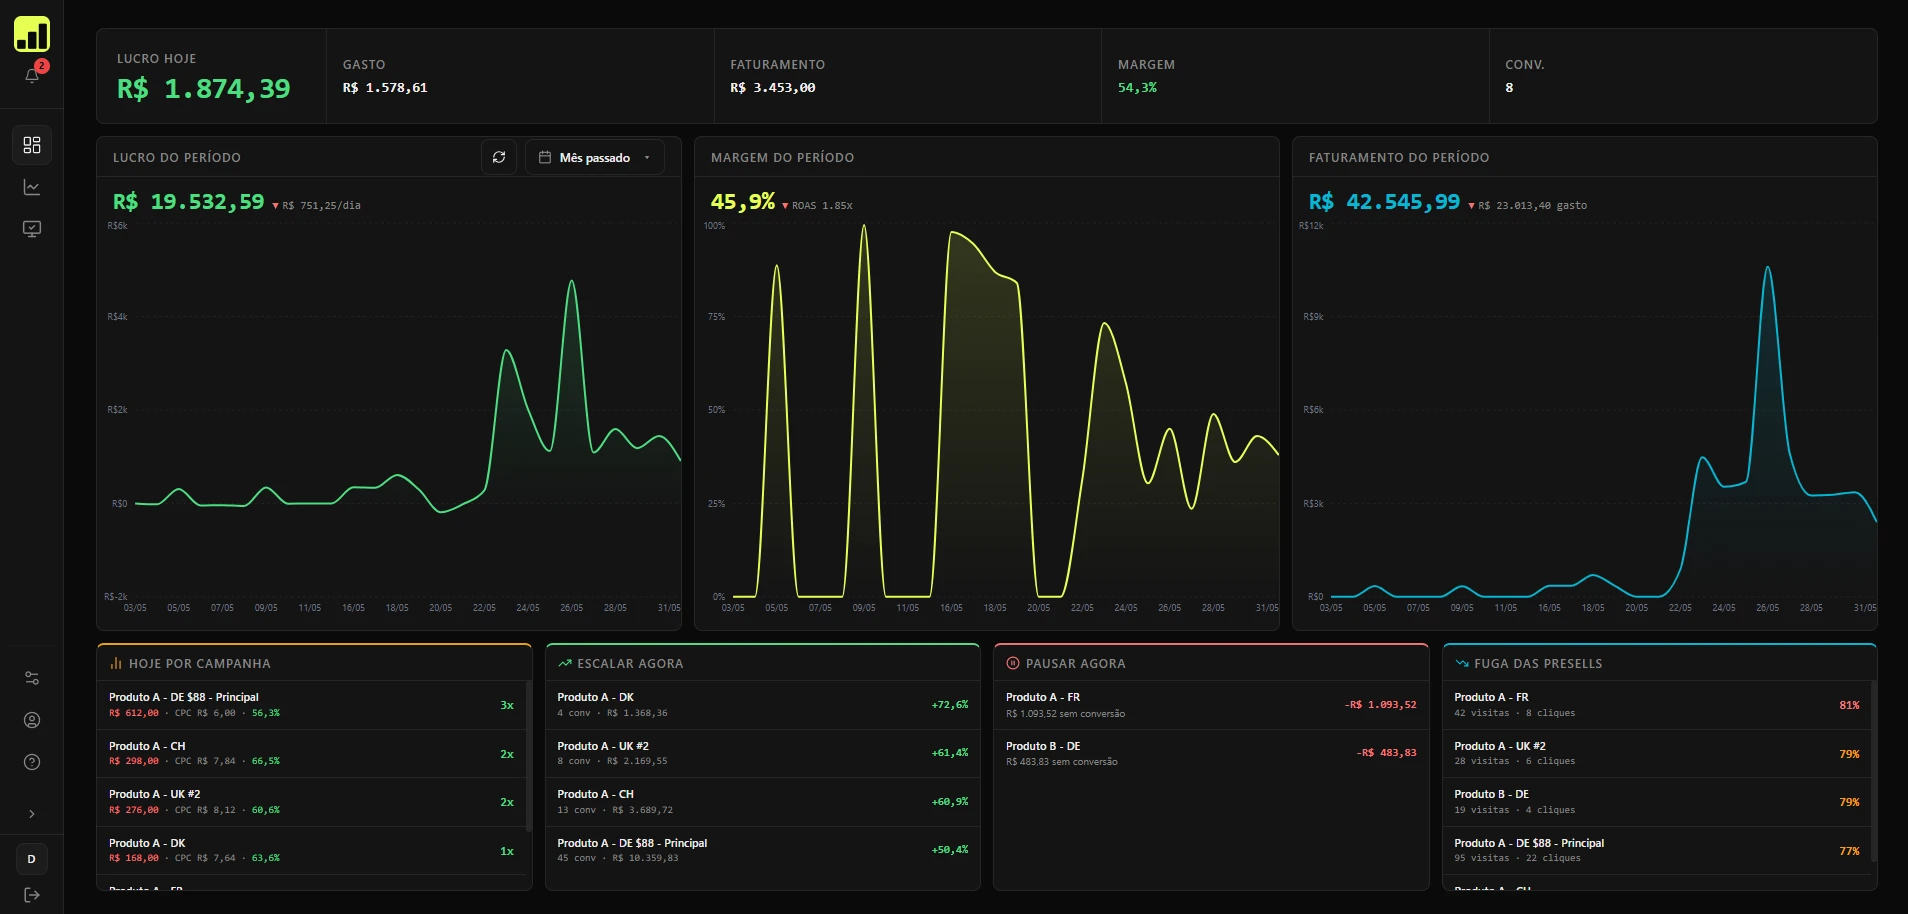Open the help question-mark sidebar icon

coord(32,762)
